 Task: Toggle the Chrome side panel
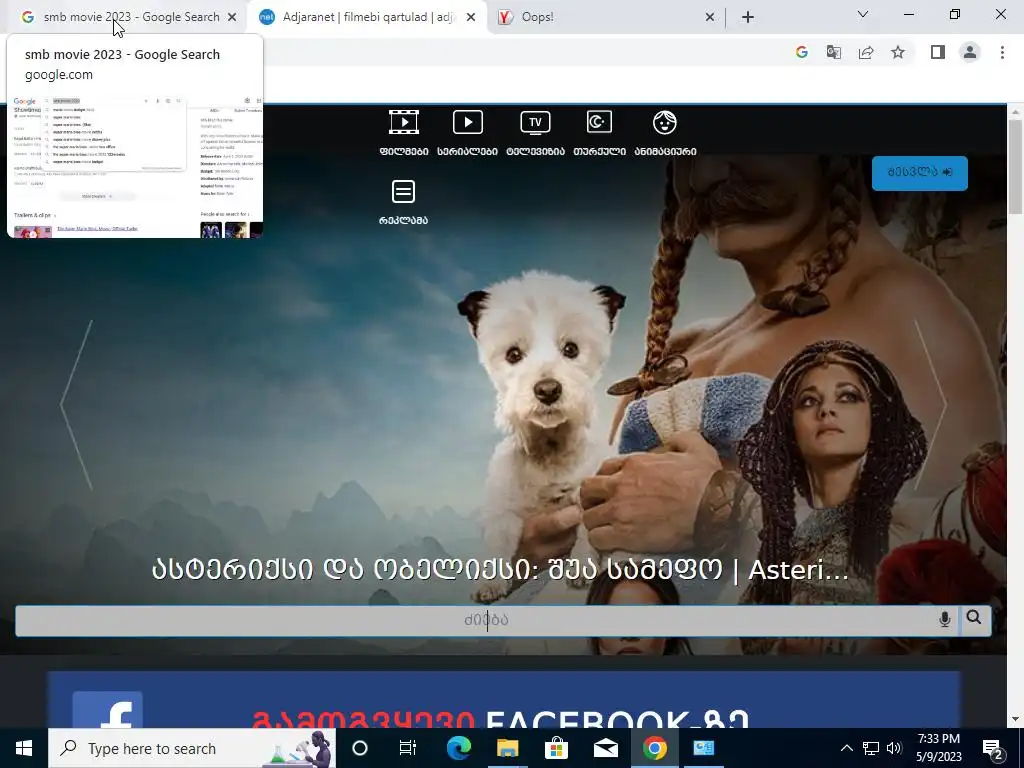click(x=938, y=52)
